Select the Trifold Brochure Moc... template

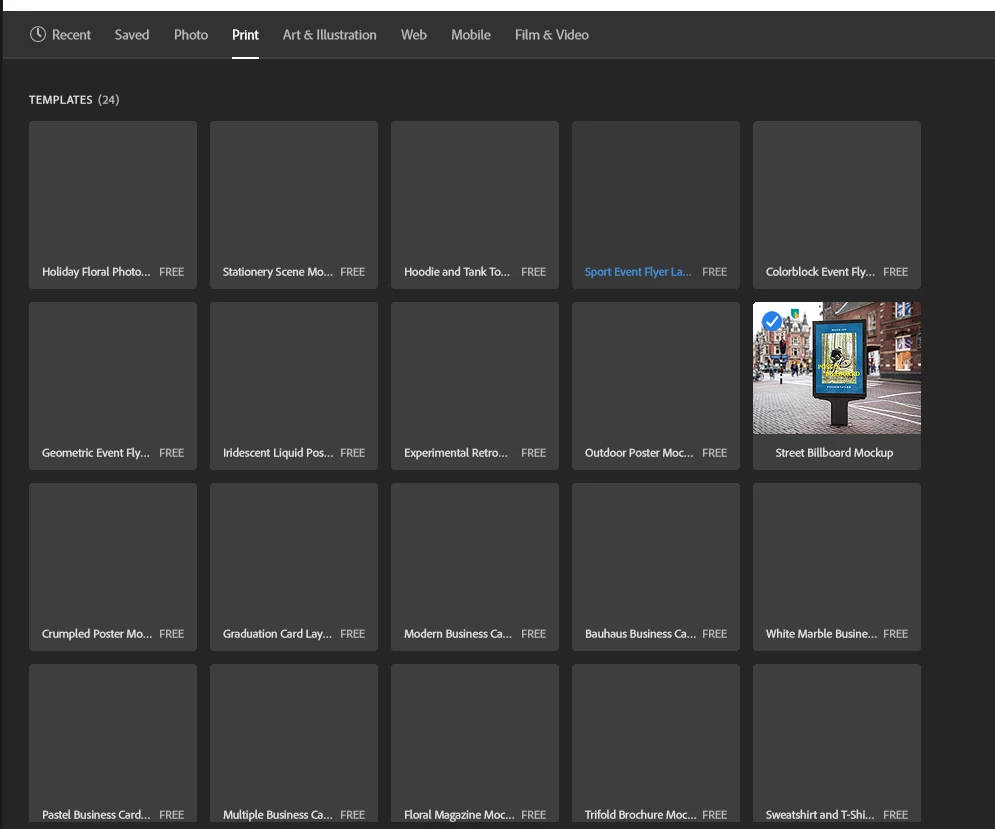click(656, 743)
